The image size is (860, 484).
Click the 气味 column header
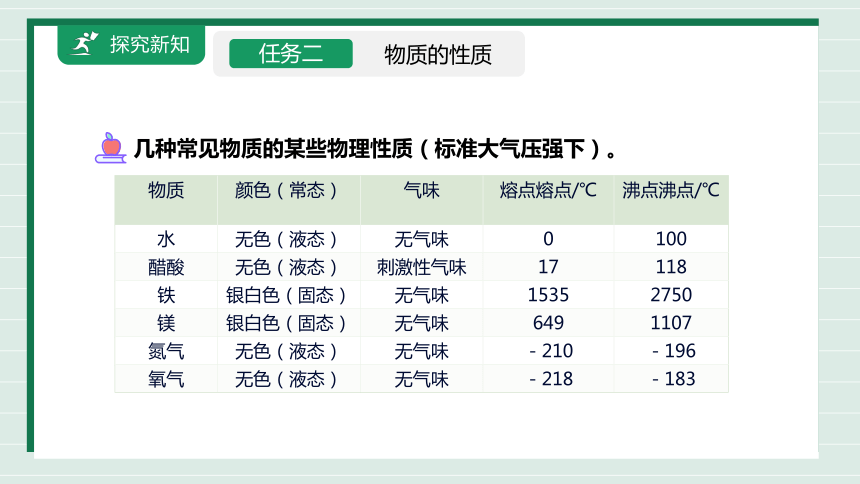click(421, 190)
